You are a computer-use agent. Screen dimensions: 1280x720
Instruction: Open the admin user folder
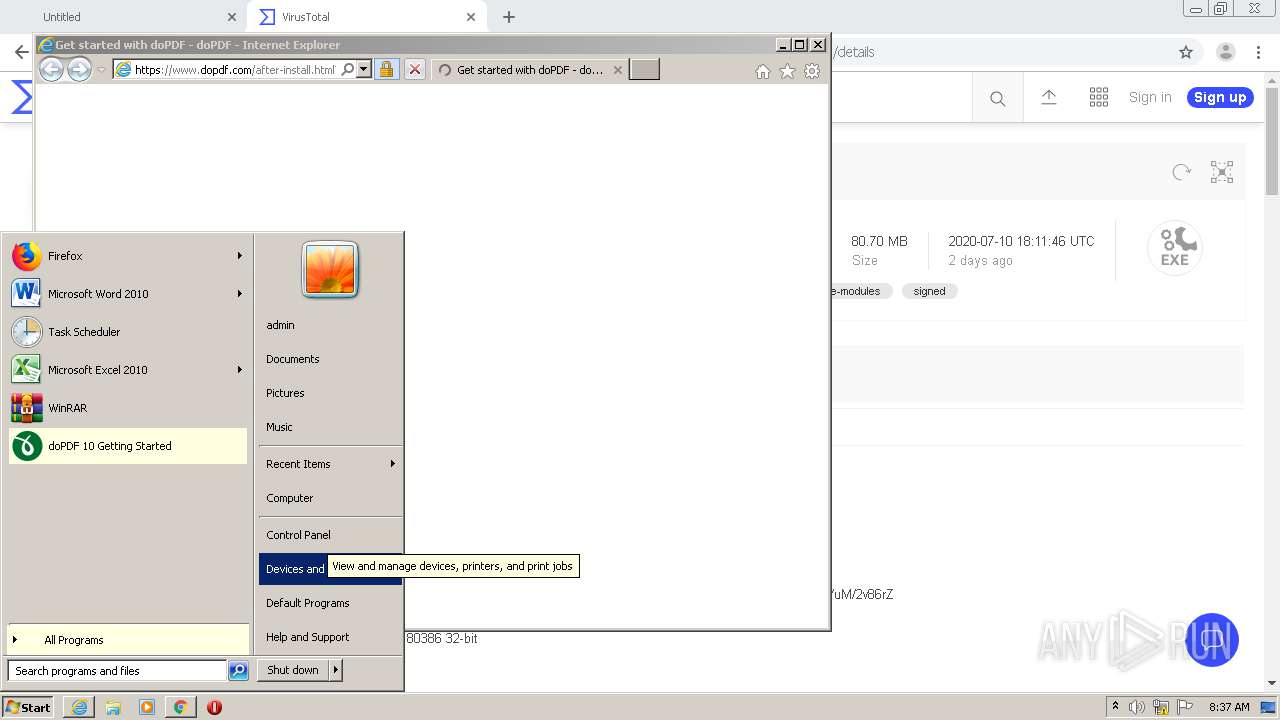(x=330, y=325)
